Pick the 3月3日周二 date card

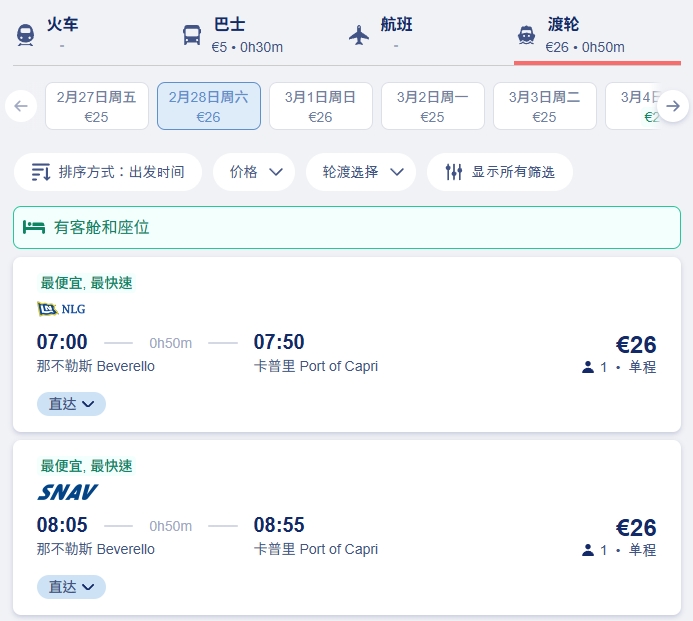(544, 106)
